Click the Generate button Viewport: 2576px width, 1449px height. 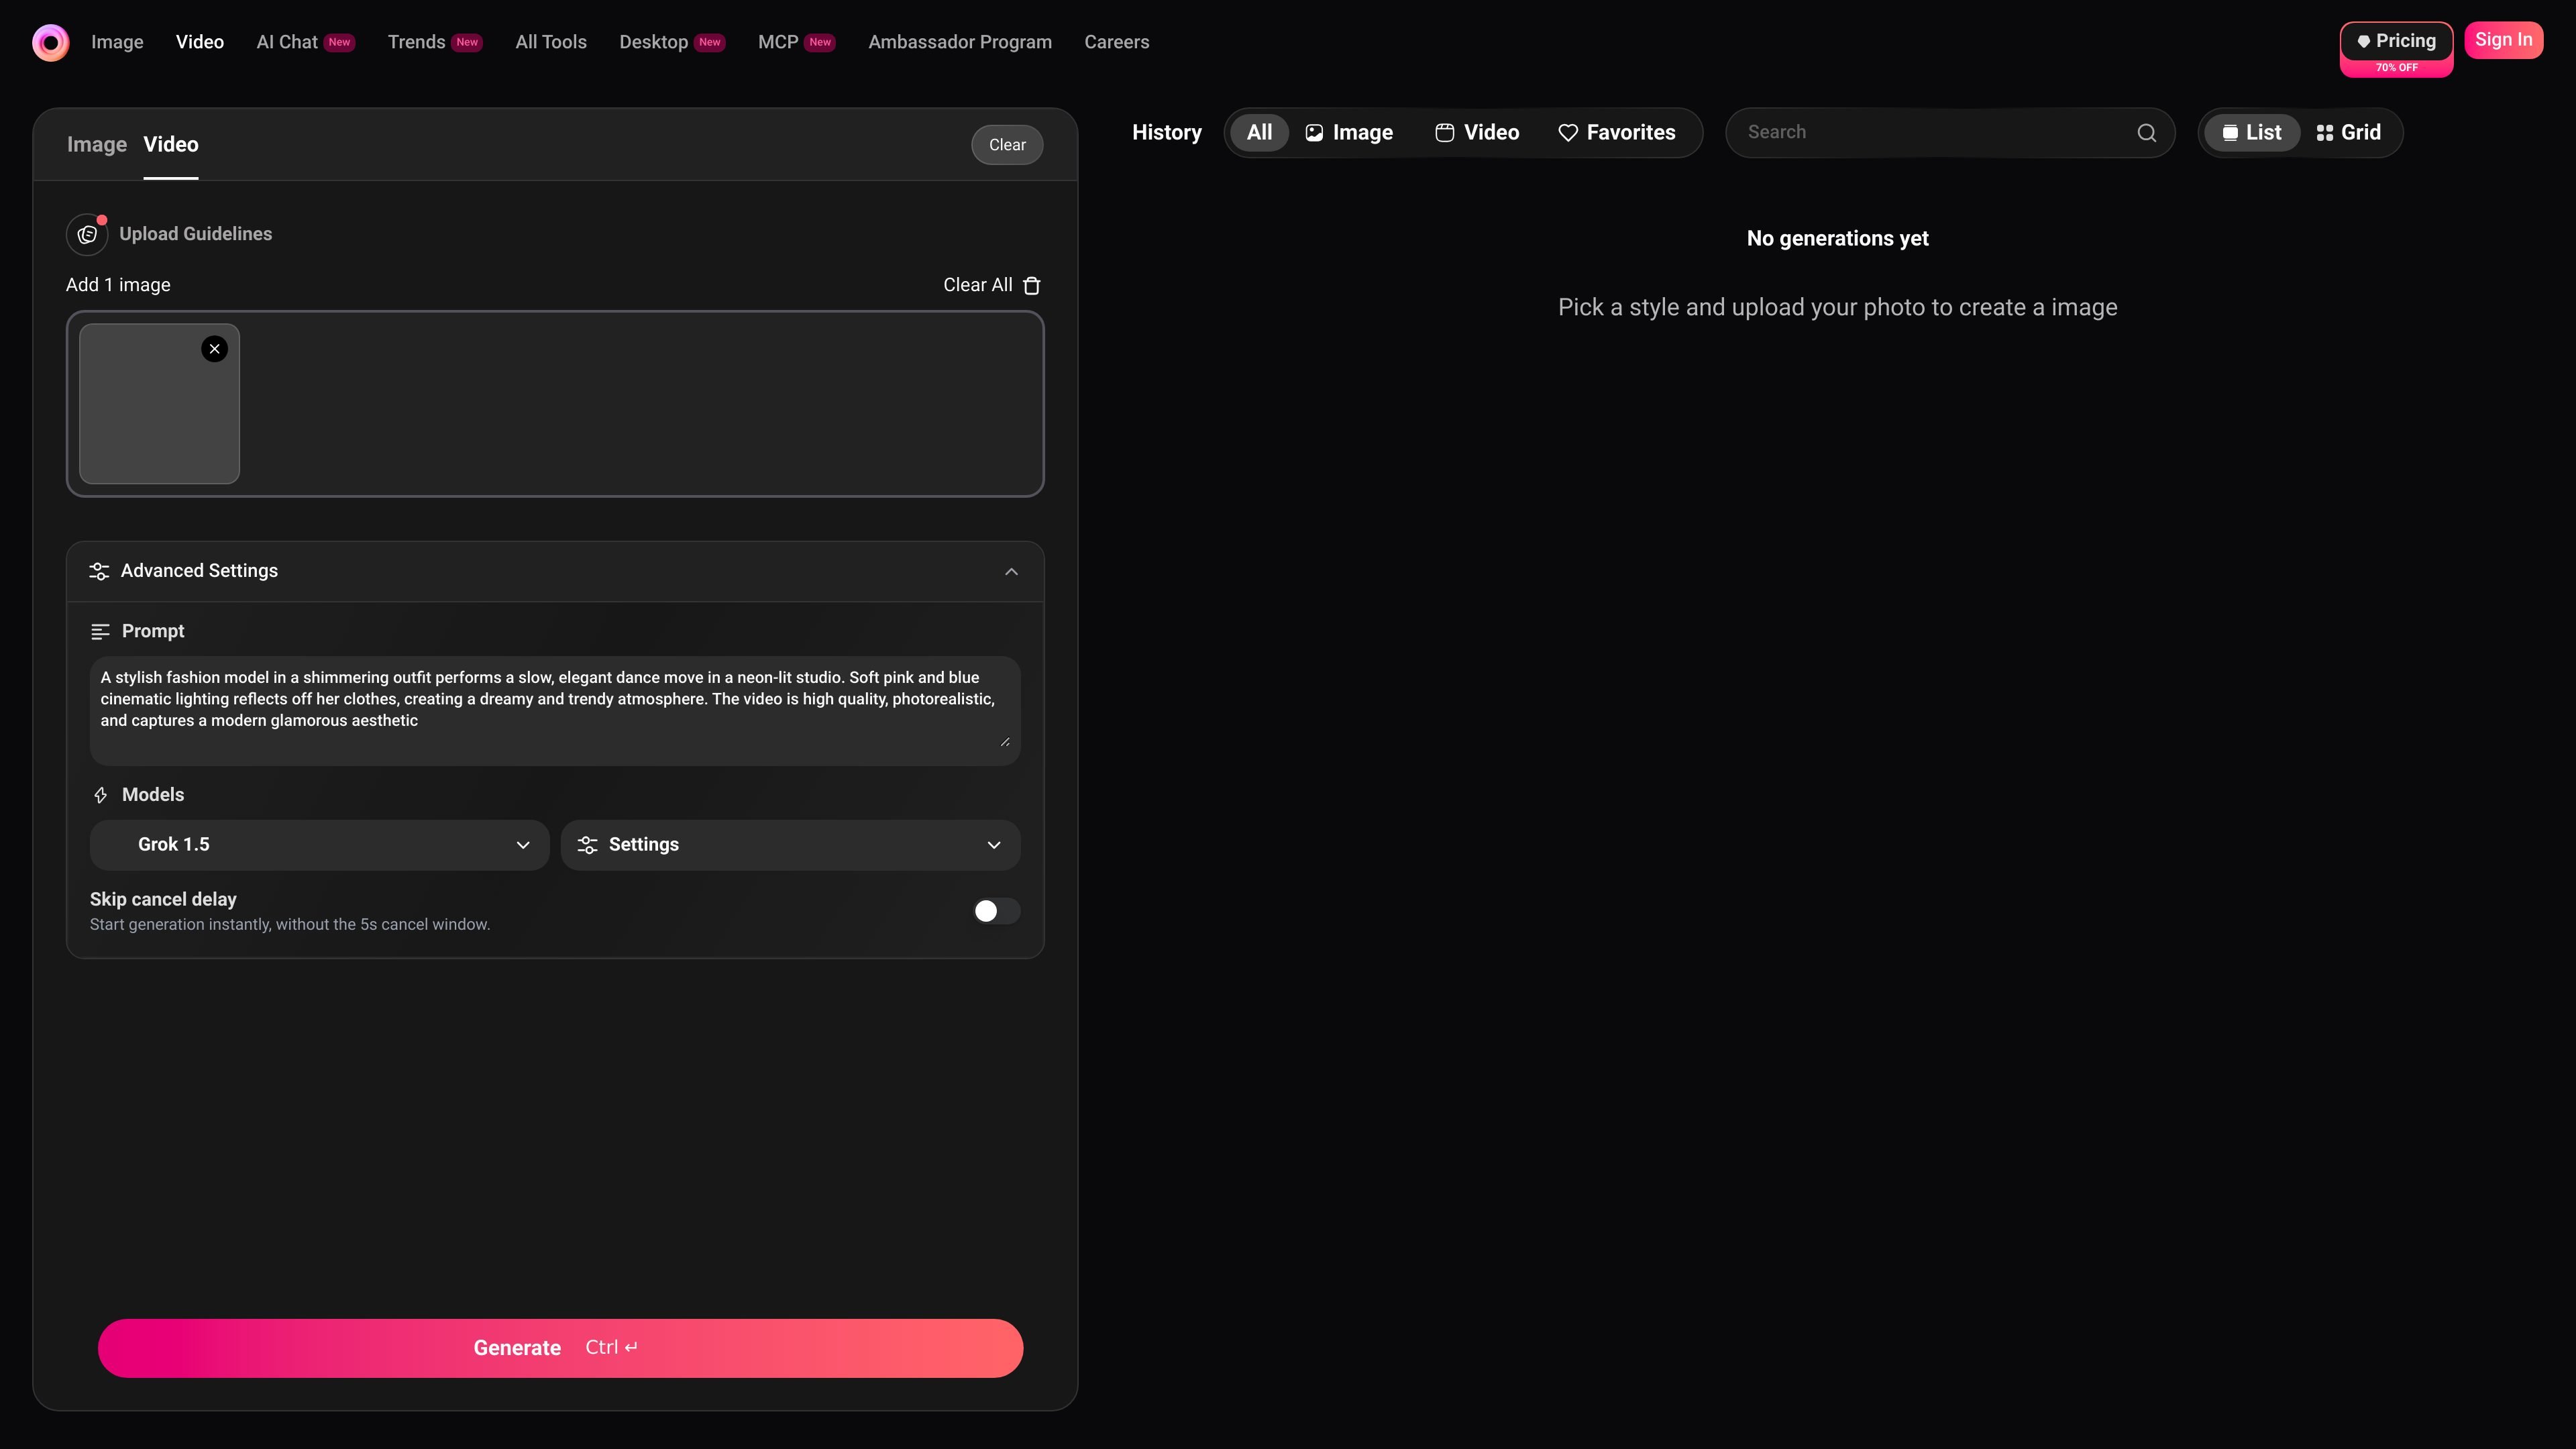(x=560, y=1348)
